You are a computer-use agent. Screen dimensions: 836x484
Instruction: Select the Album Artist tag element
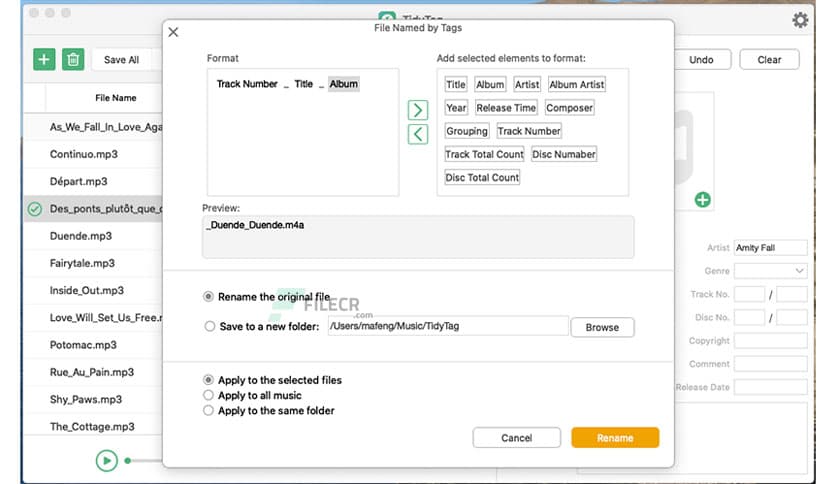[x=576, y=84]
